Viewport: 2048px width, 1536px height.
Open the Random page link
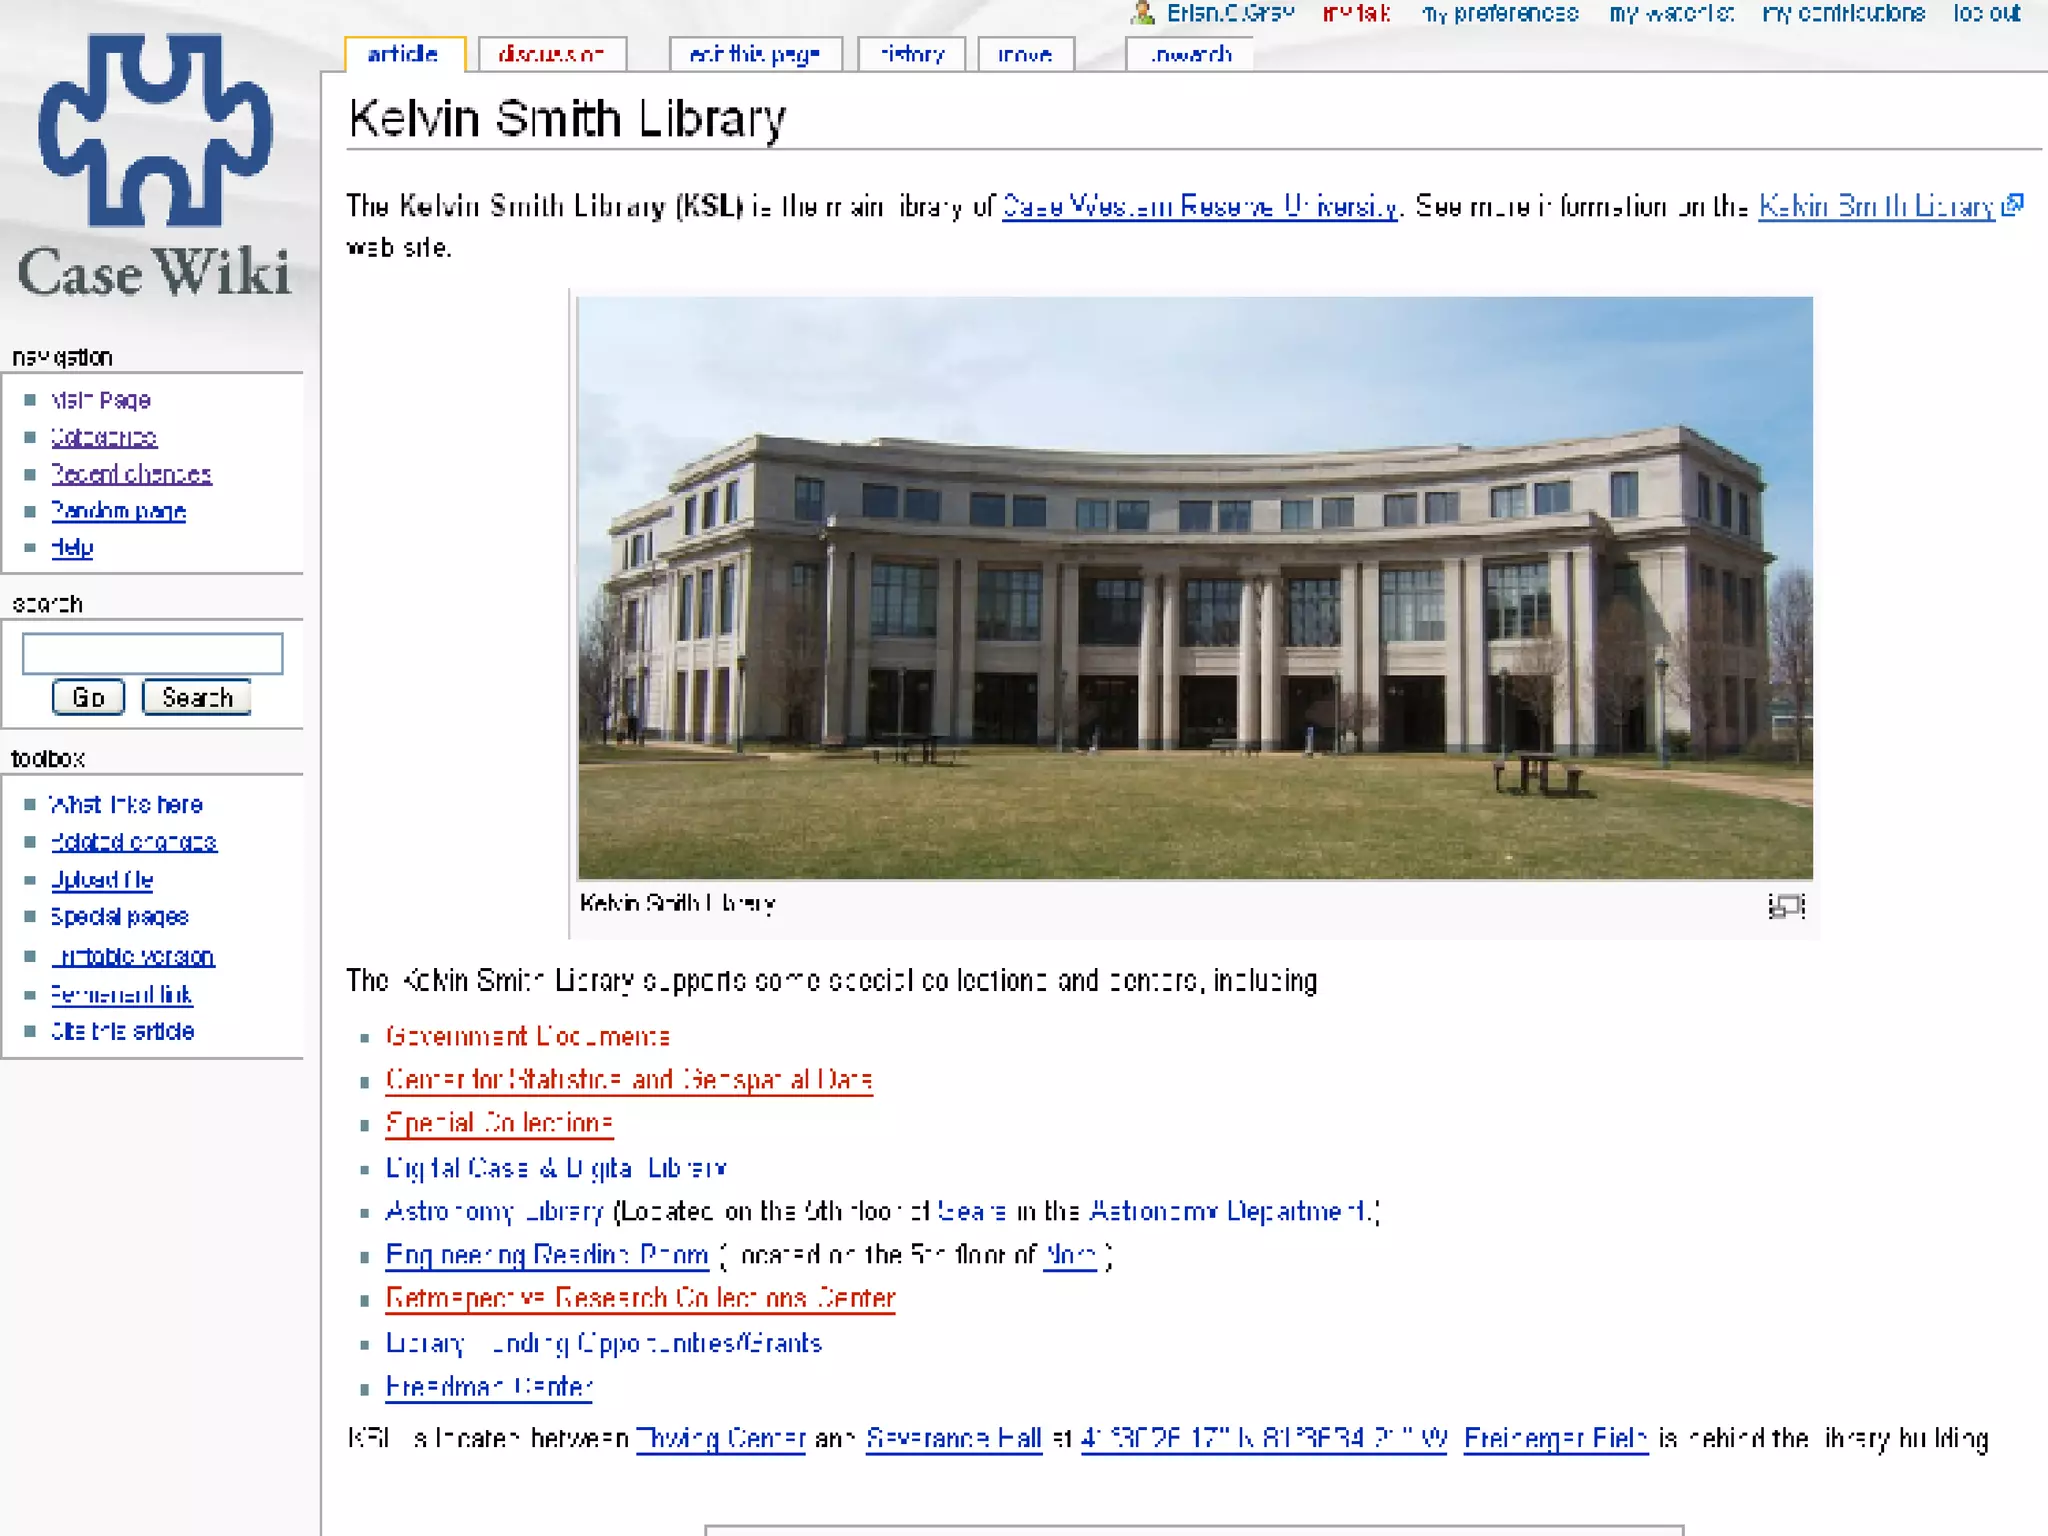[118, 511]
